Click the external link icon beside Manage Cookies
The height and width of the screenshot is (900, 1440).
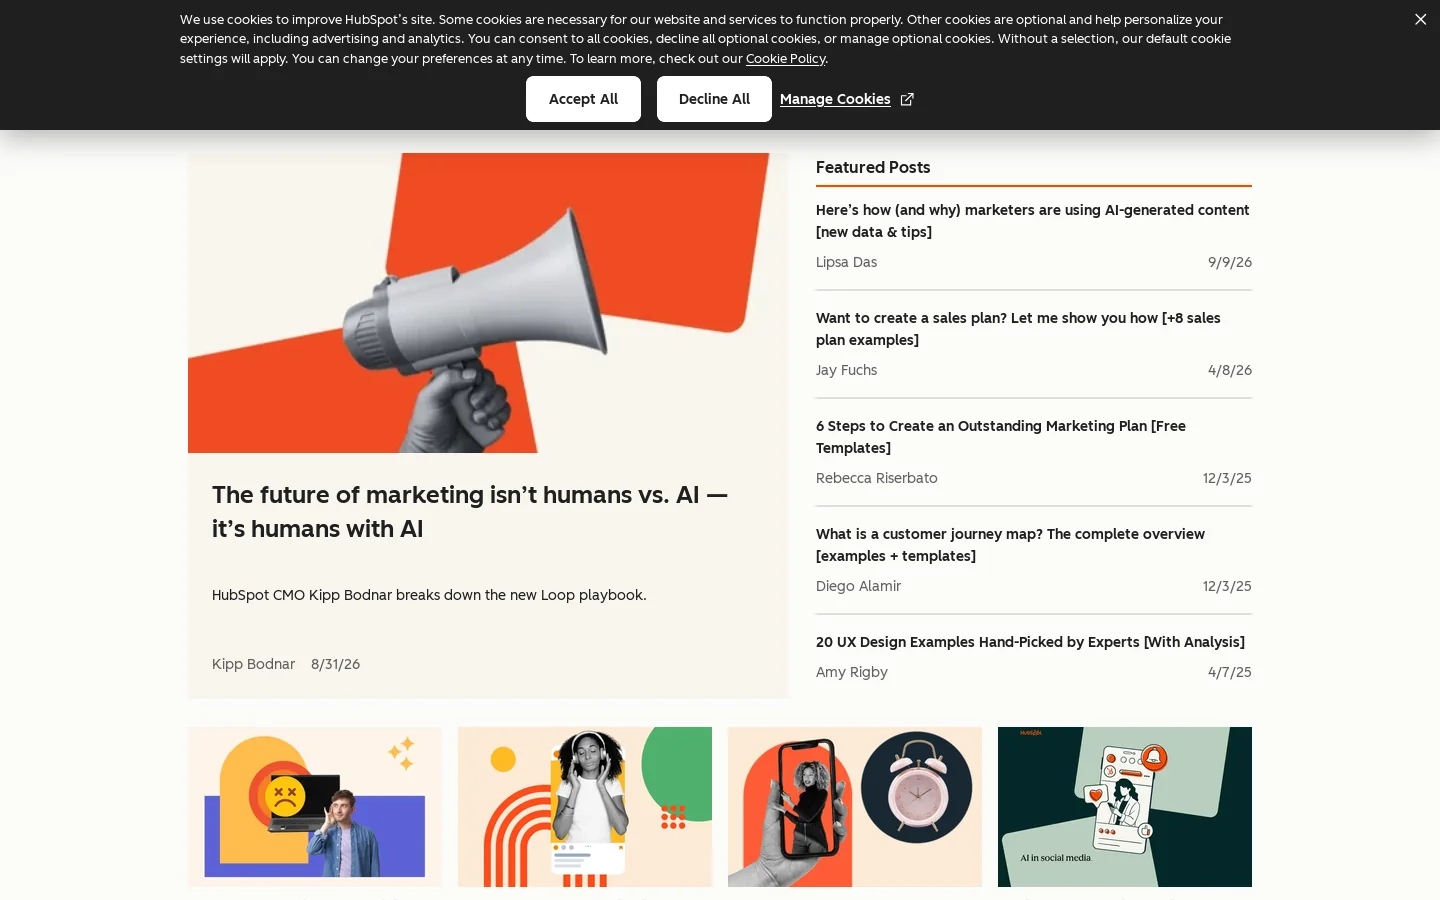[x=907, y=99]
